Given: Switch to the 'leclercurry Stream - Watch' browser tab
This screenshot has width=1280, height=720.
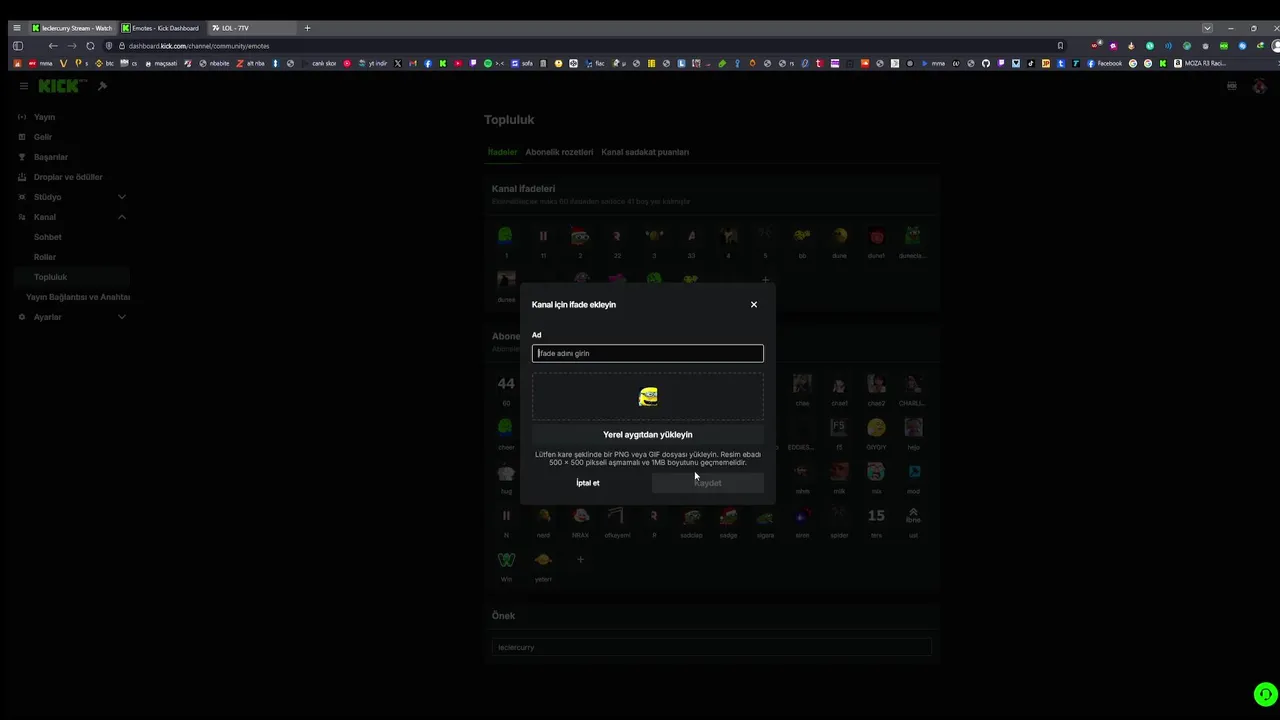Looking at the screenshot, I should pos(72,28).
